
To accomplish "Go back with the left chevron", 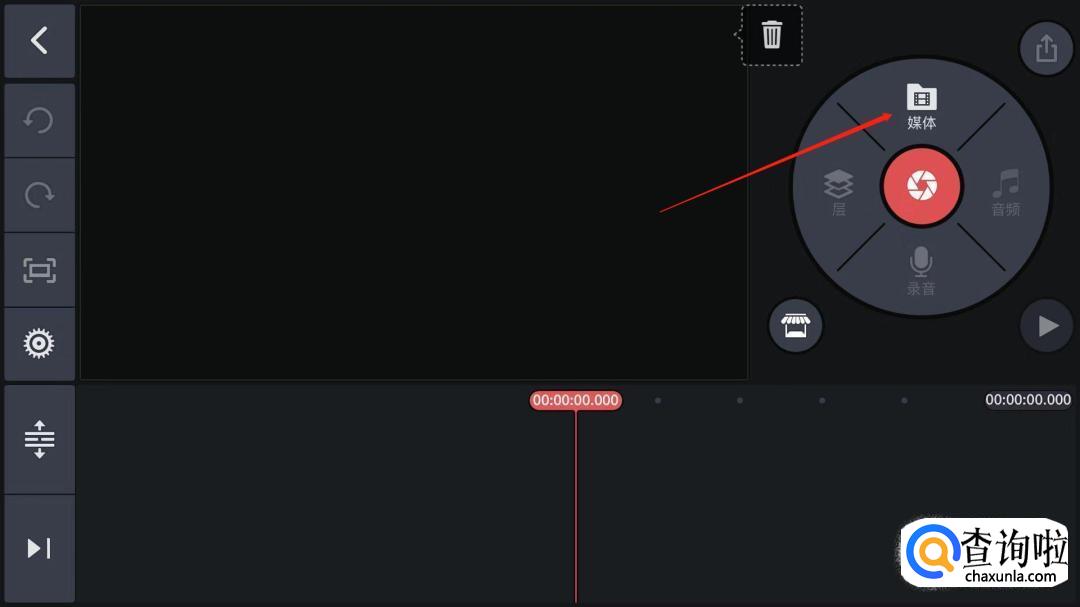I will pyautogui.click(x=39, y=41).
